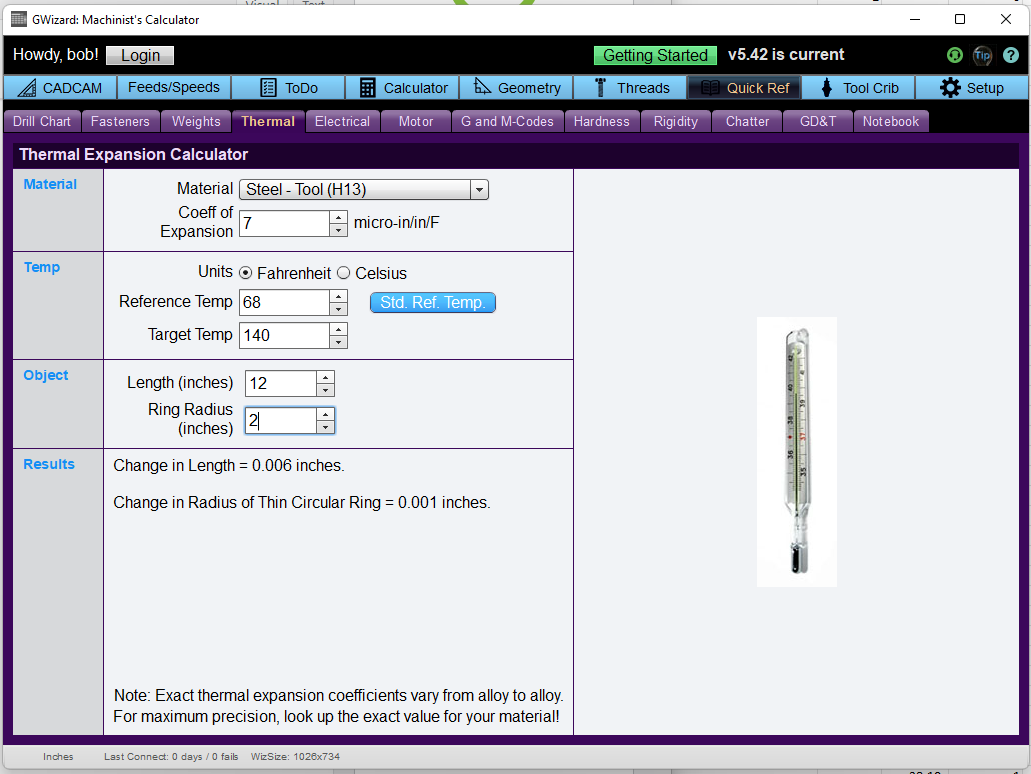Select the Fahrenheit temperature unit
The width and height of the screenshot is (1031, 774).
[x=245, y=273]
